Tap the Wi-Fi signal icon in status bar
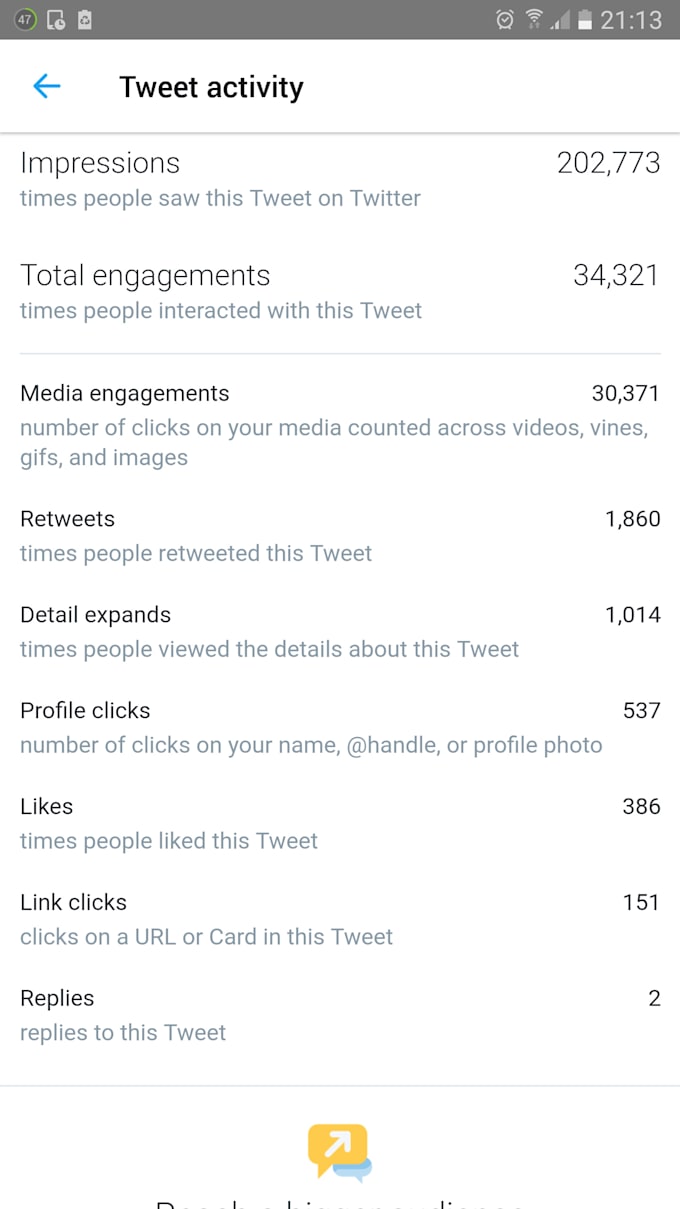Screen dimensions: 680x1209 click(534, 20)
